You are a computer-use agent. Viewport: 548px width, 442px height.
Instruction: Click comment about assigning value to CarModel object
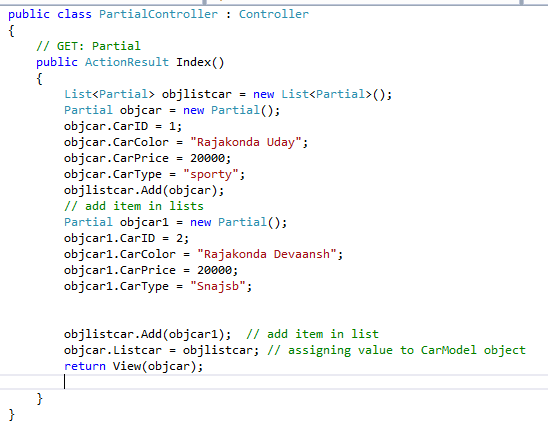point(396,350)
